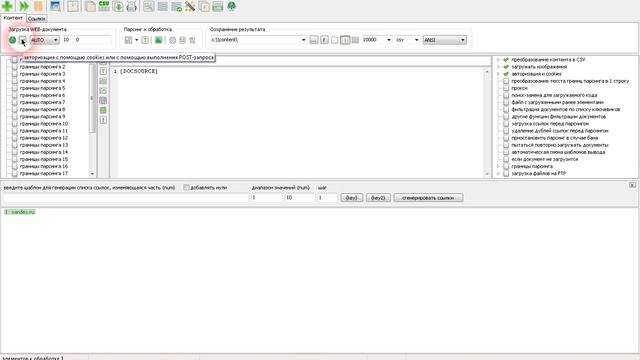Toggle checkbox границы парсинга 14
The image size is (640, 360).
[15, 152]
